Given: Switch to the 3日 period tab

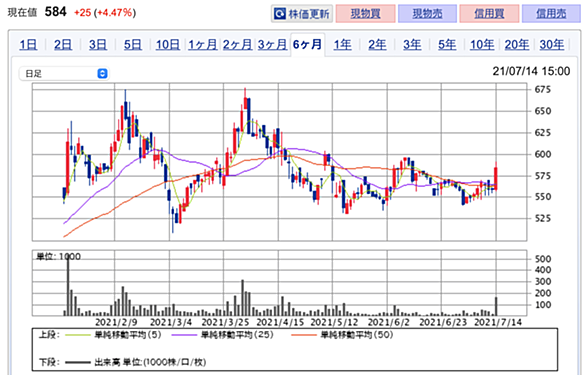Looking at the screenshot, I should pyautogui.click(x=98, y=45).
